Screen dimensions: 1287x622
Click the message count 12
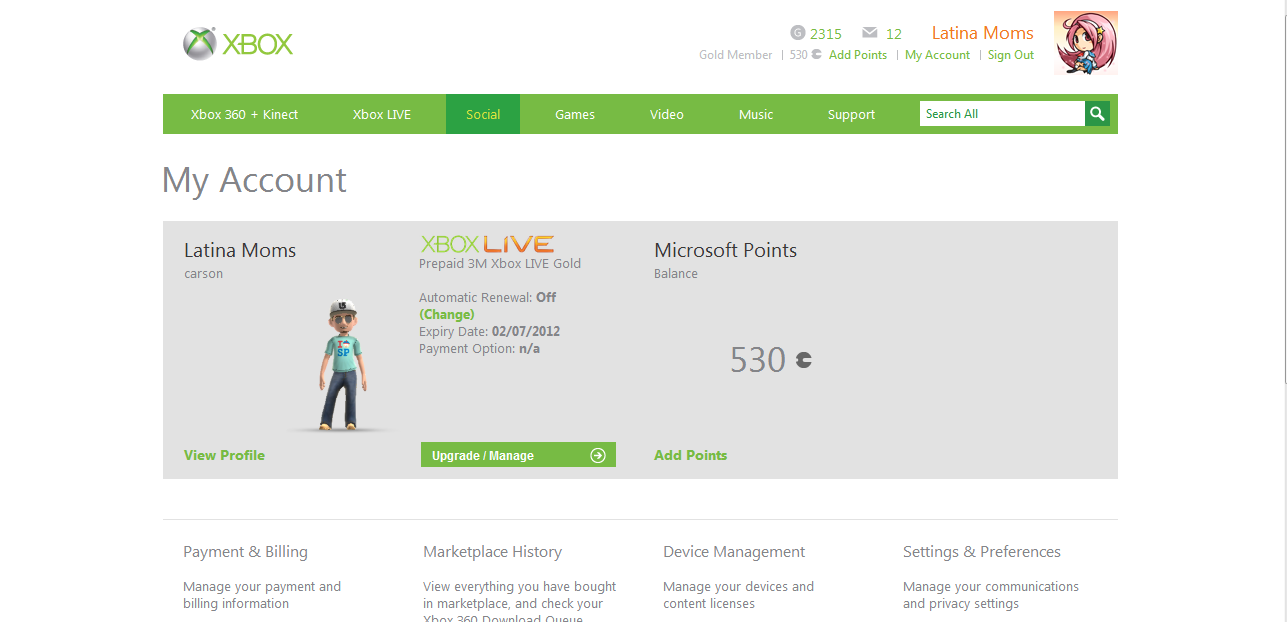point(894,33)
